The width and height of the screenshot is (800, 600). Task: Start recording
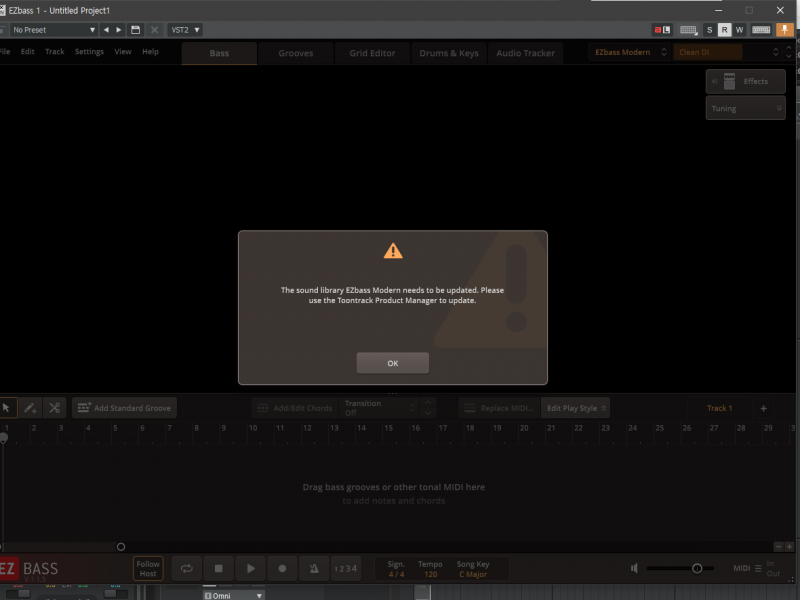click(x=282, y=568)
